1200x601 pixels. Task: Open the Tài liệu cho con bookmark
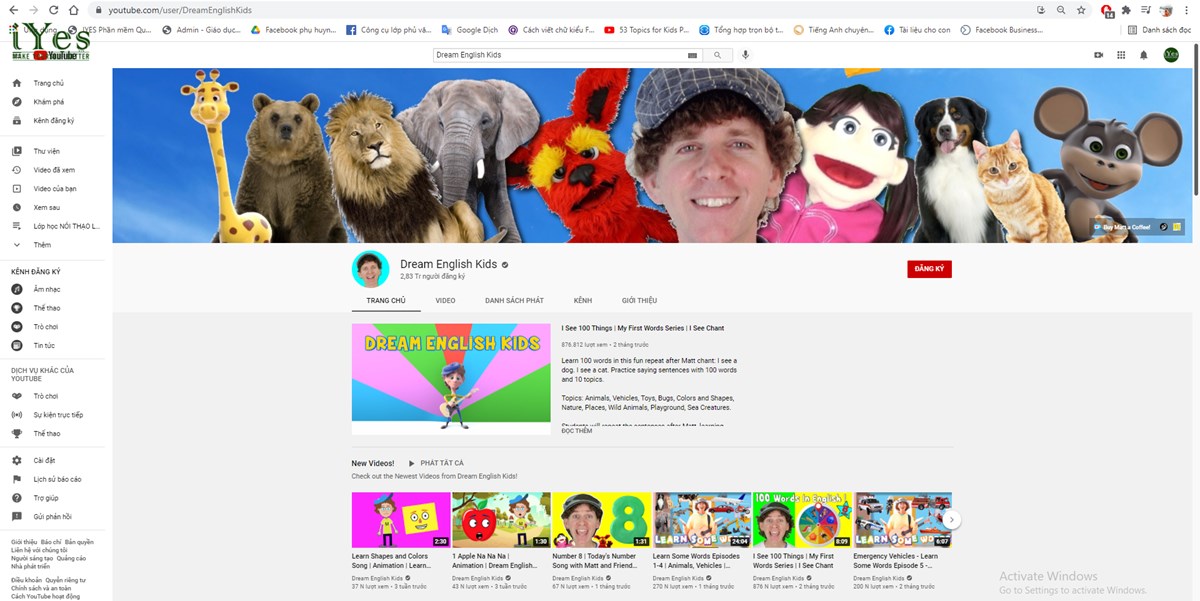click(917, 30)
